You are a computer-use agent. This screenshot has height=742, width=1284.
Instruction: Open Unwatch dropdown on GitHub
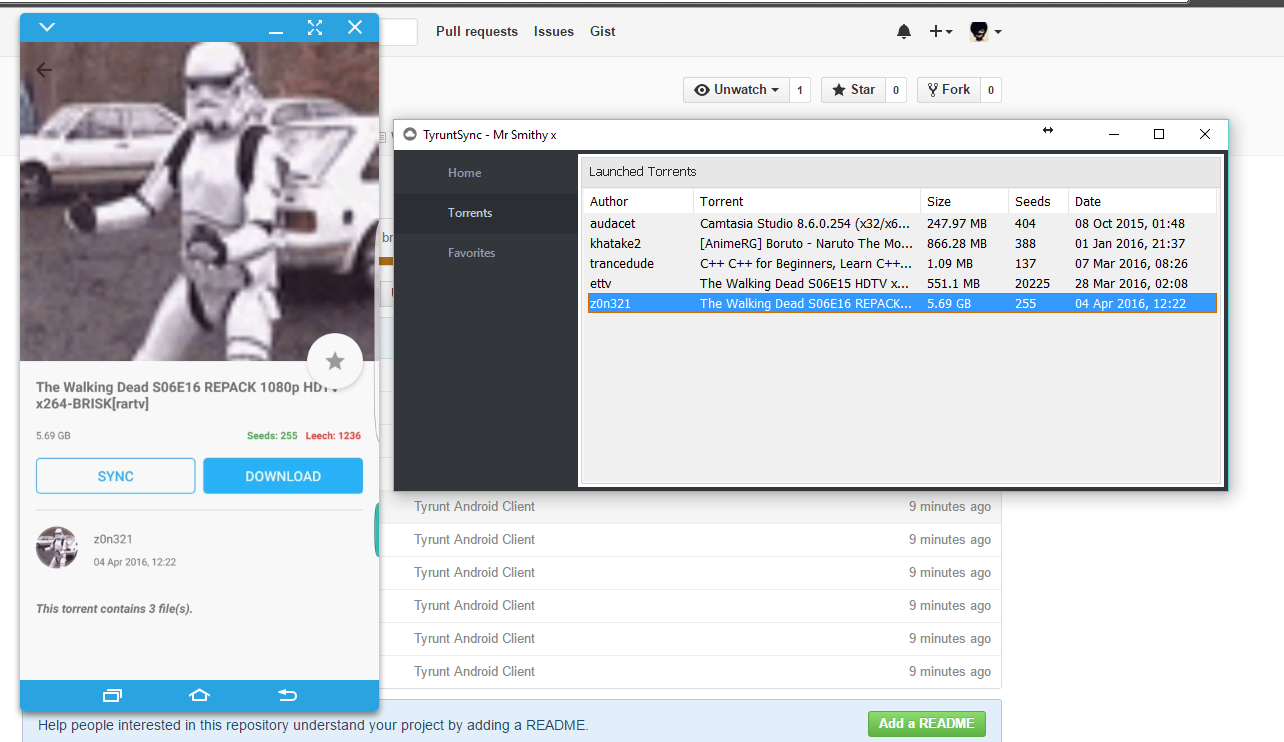click(736, 90)
